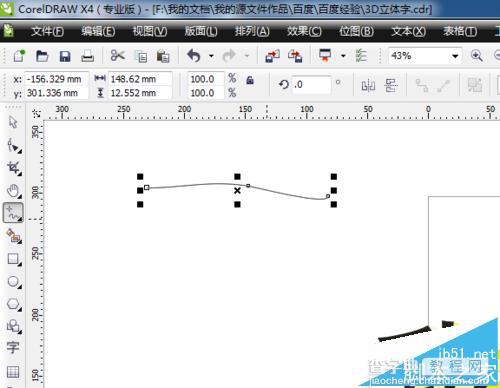Toggle vertical mirror button

point(390,86)
